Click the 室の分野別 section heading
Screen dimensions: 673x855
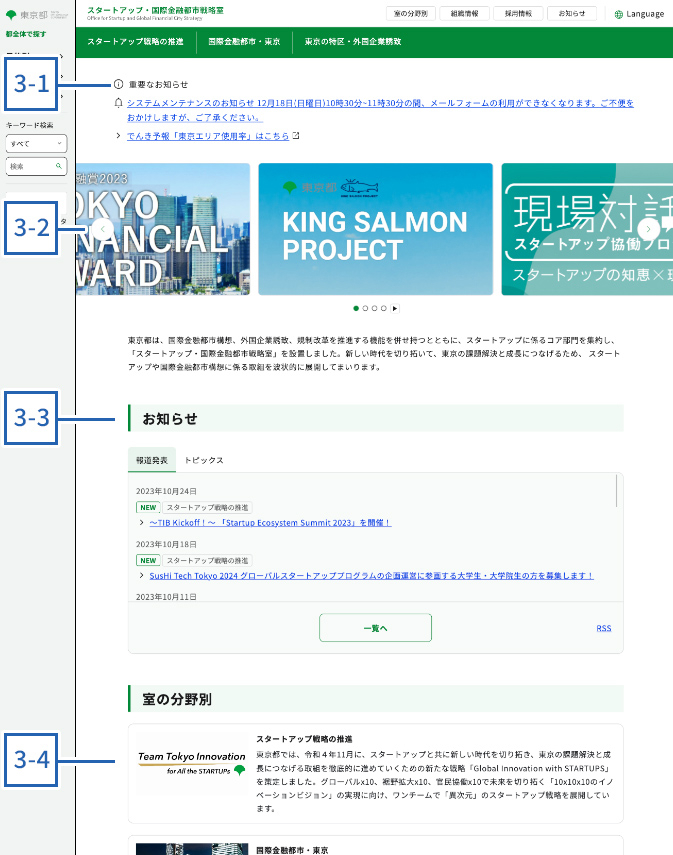(177, 699)
